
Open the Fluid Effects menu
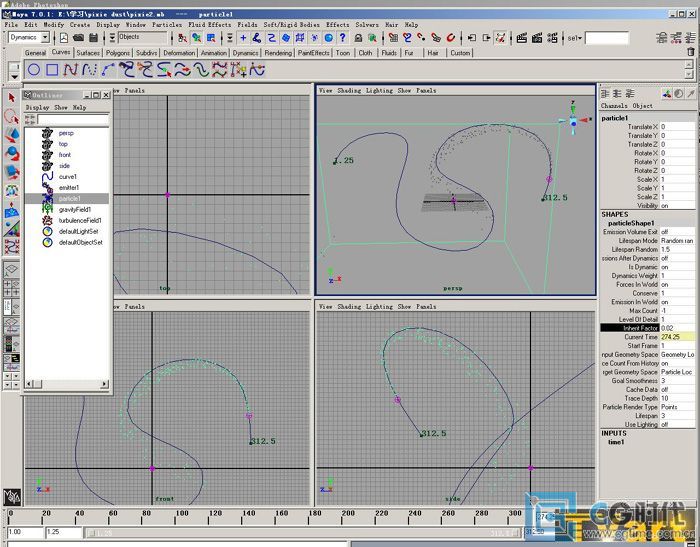[209, 25]
